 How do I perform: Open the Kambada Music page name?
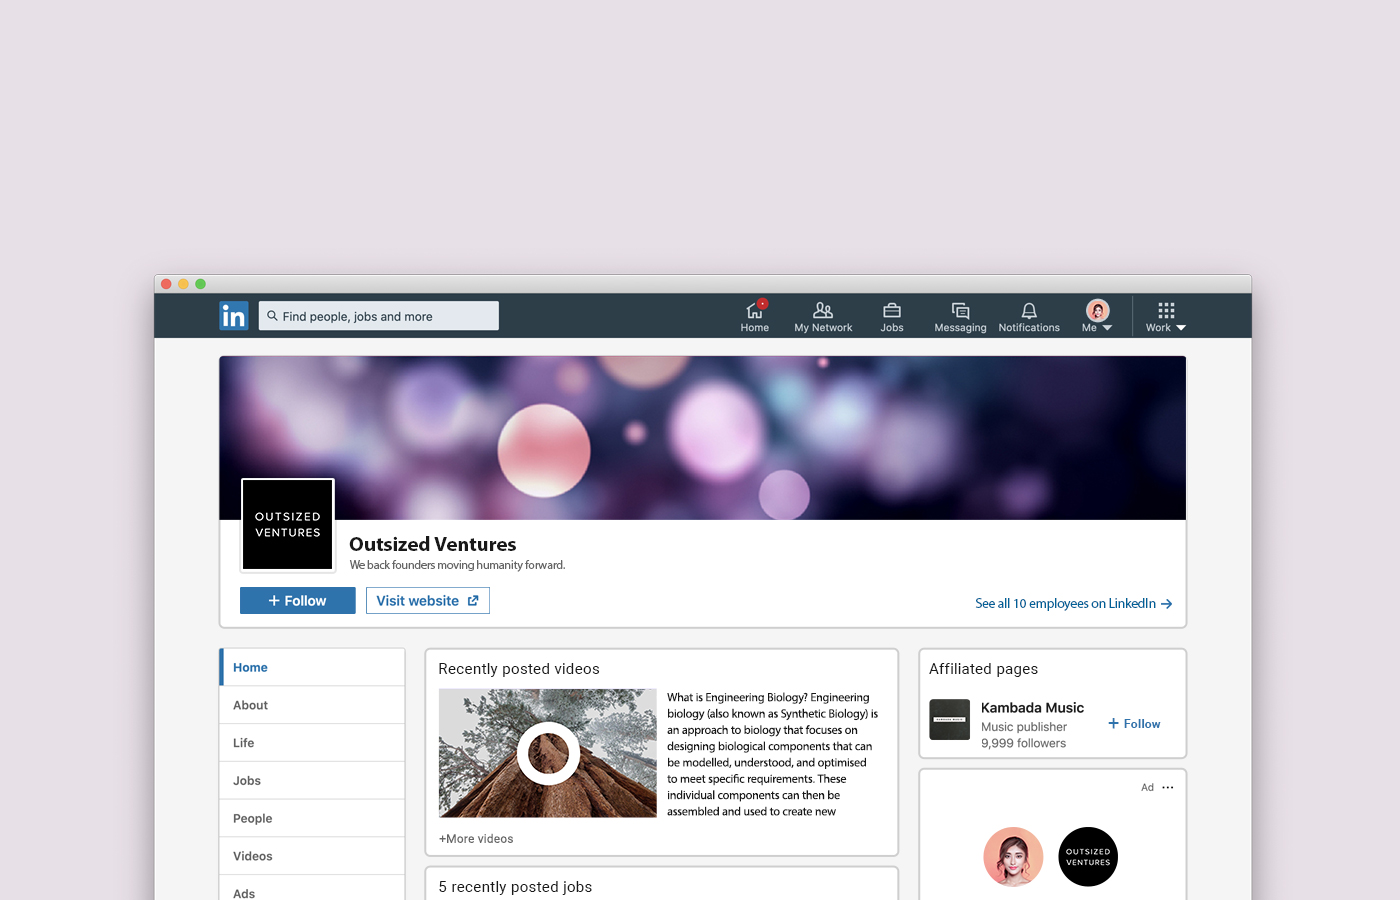1032,708
